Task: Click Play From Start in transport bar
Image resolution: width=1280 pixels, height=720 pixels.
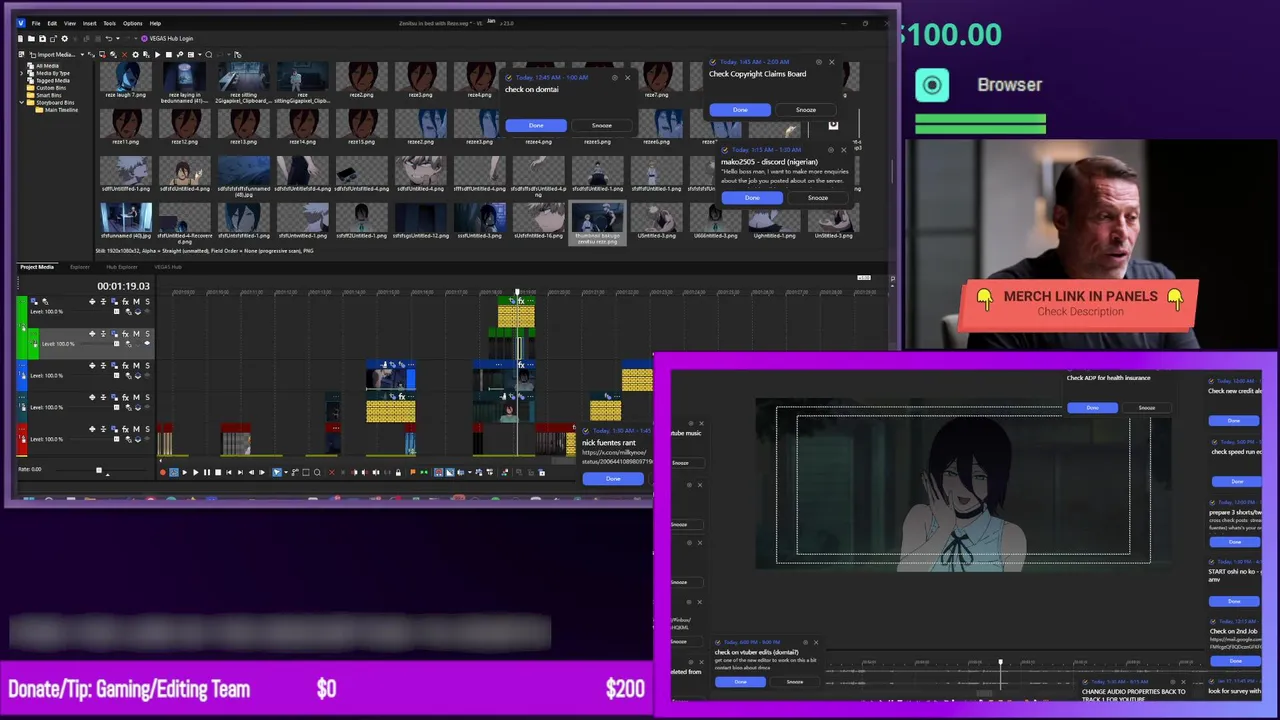Action: click(185, 472)
